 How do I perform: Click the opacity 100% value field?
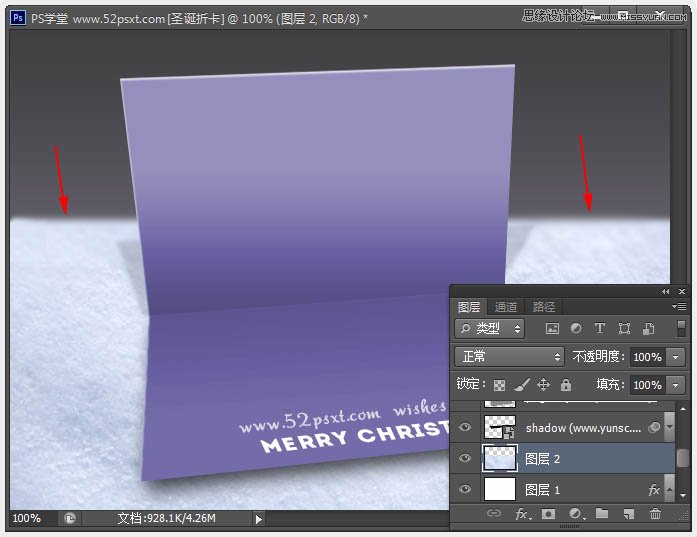tap(648, 357)
